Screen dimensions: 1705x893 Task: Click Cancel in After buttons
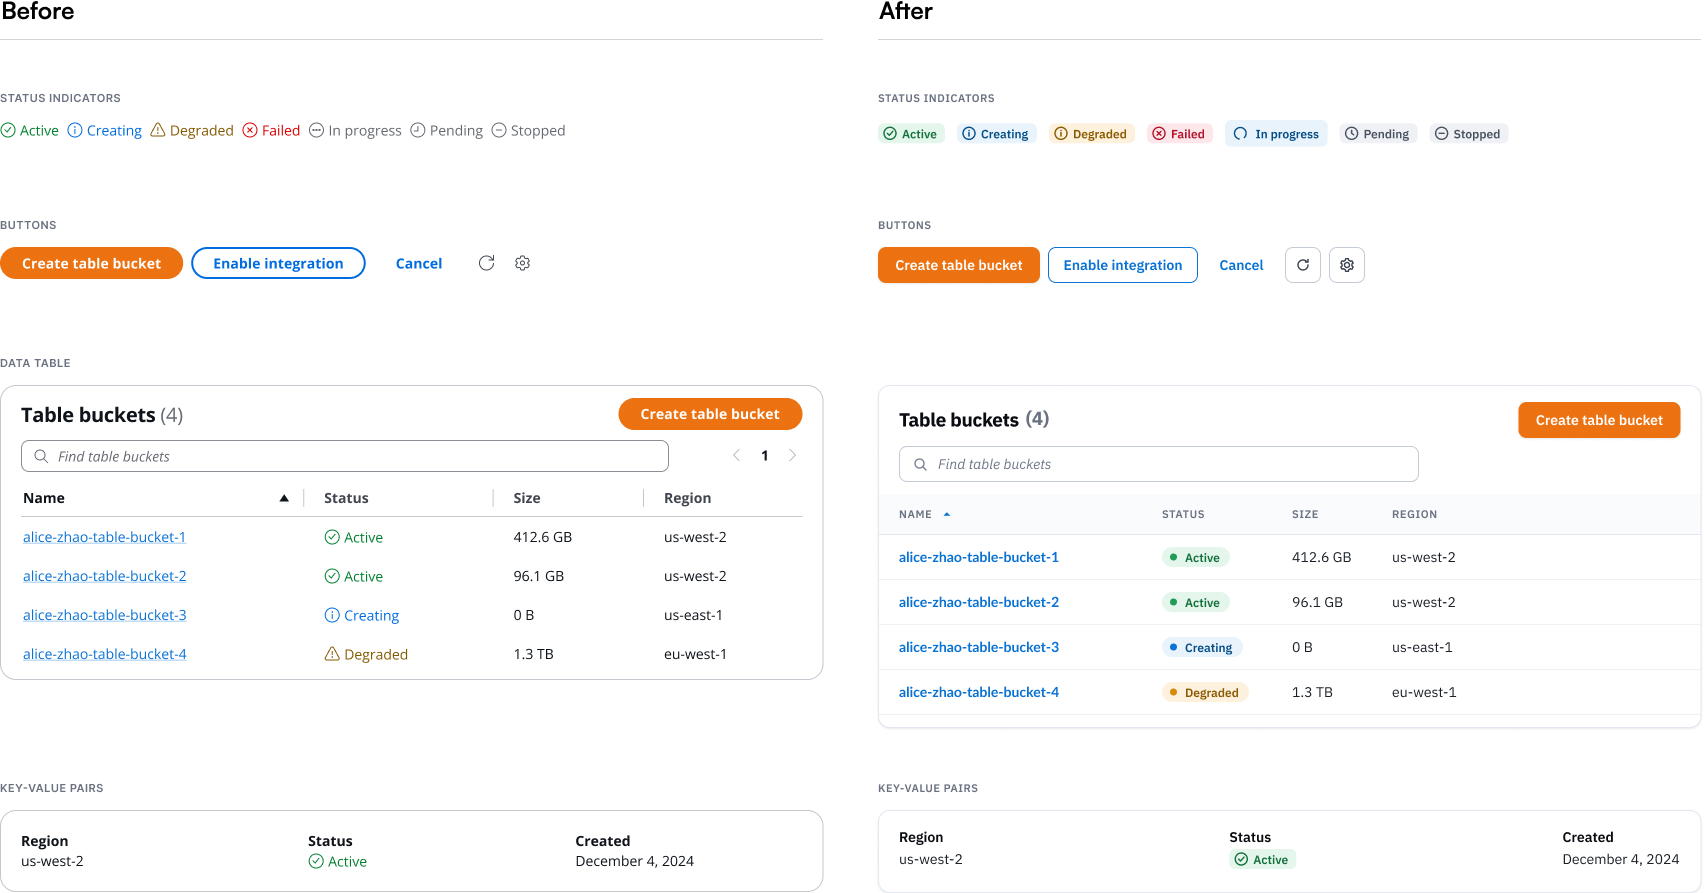click(x=1241, y=265)
